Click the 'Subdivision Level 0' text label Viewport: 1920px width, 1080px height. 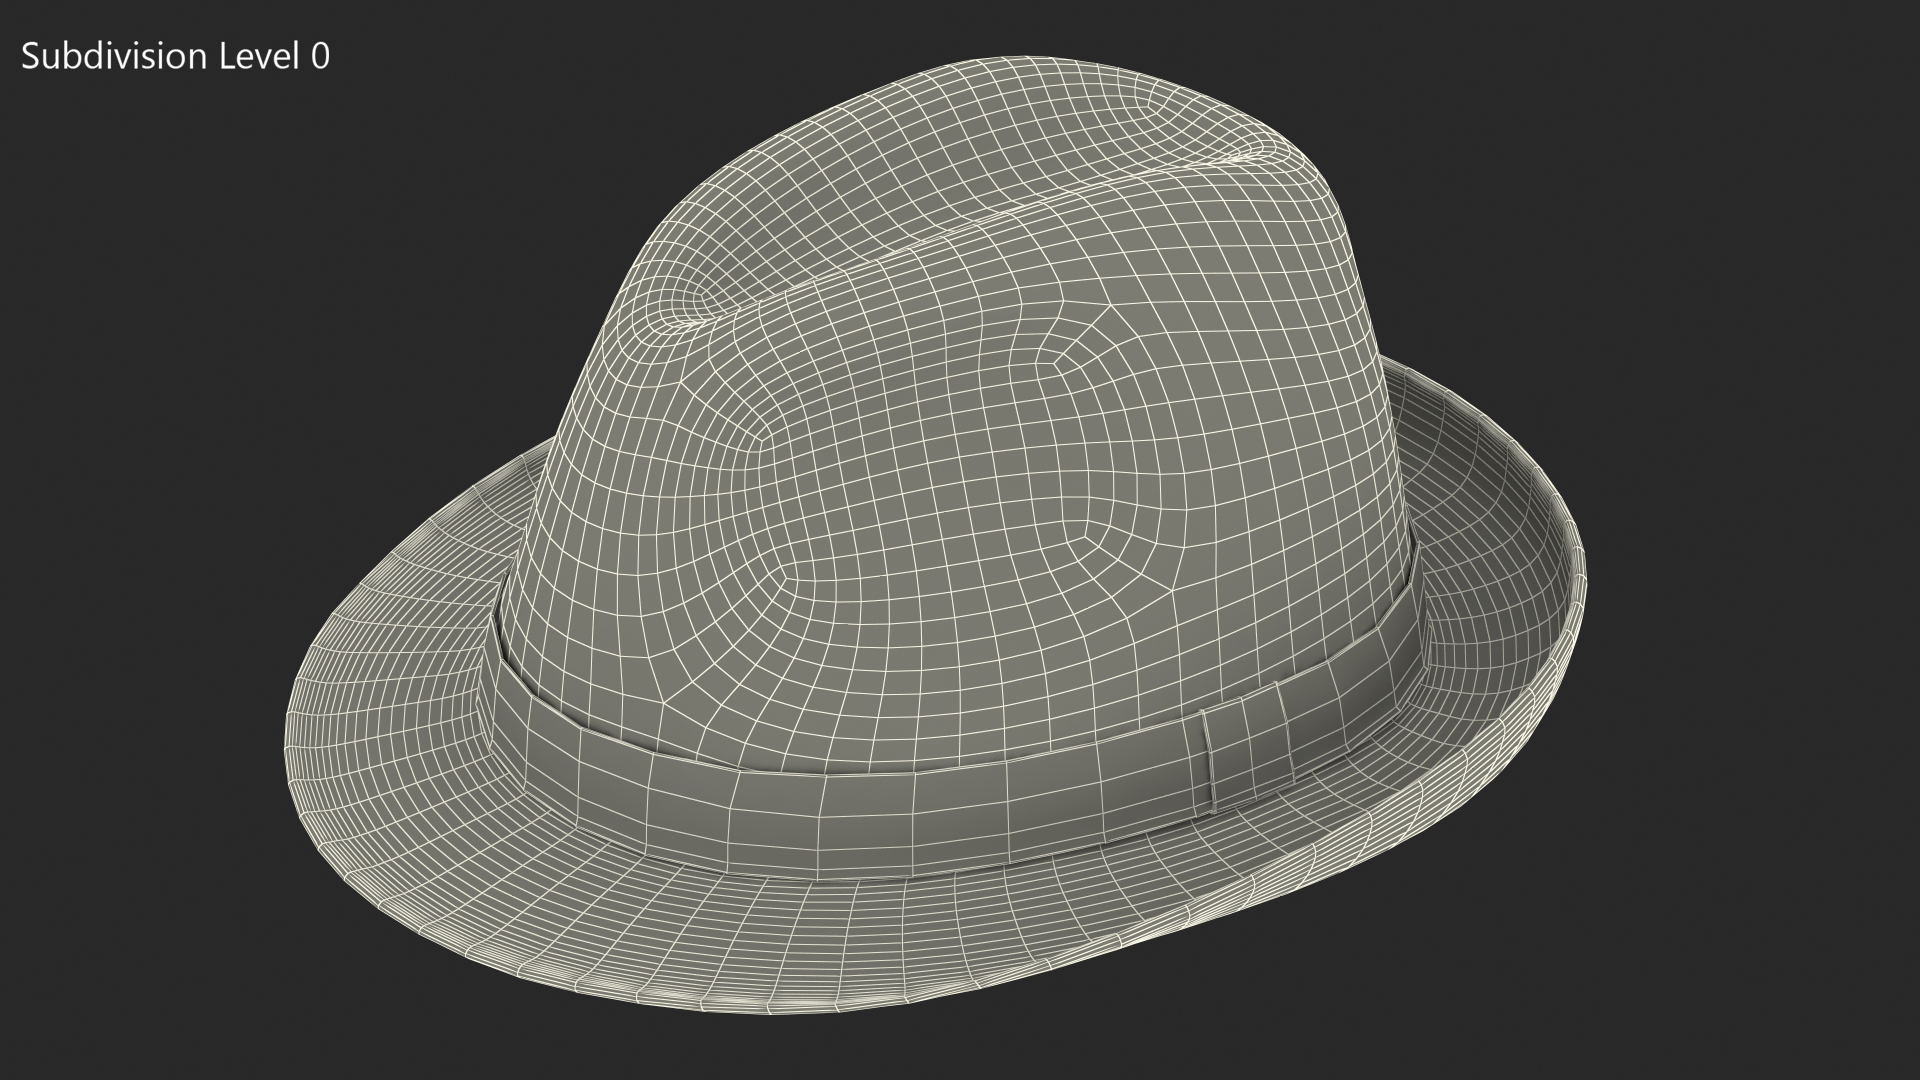click(x=175, y=57)
